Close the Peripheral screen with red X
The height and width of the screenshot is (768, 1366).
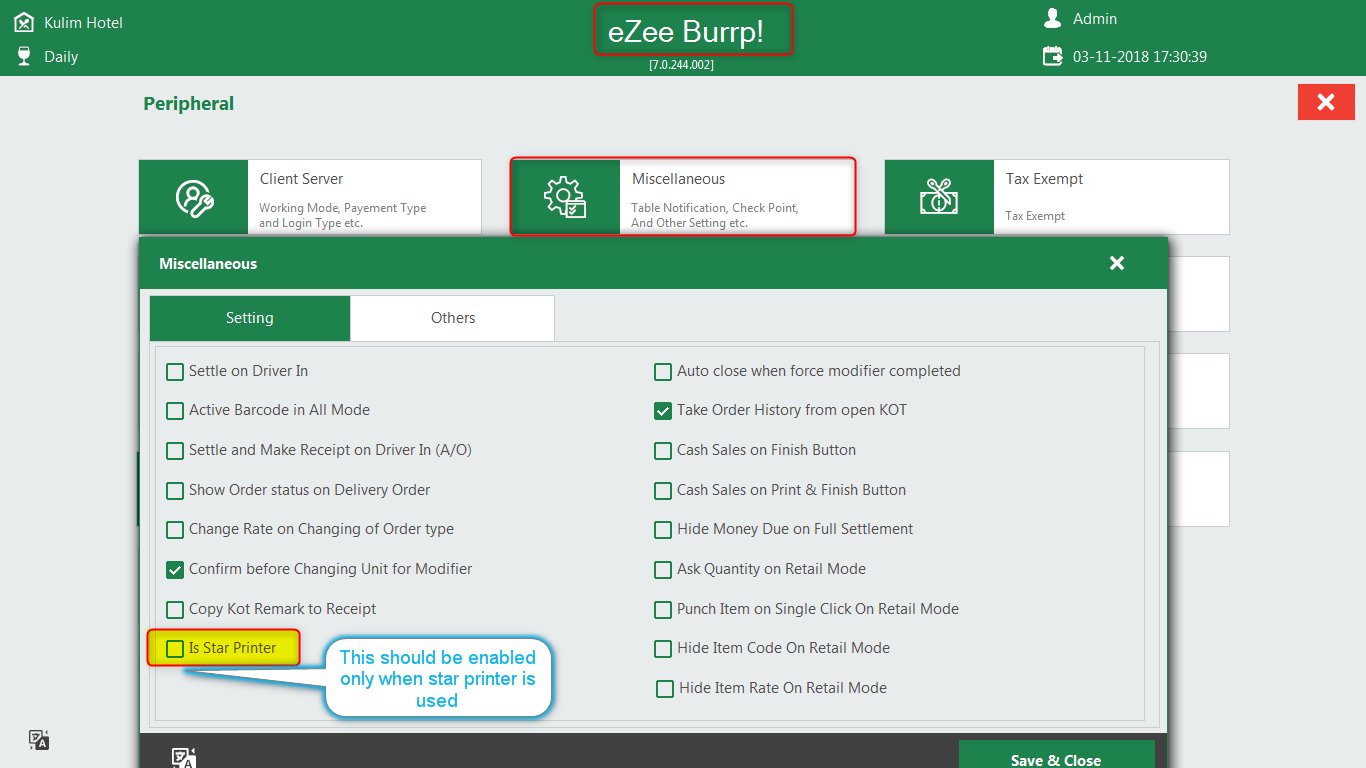(x=1326, y=102)
